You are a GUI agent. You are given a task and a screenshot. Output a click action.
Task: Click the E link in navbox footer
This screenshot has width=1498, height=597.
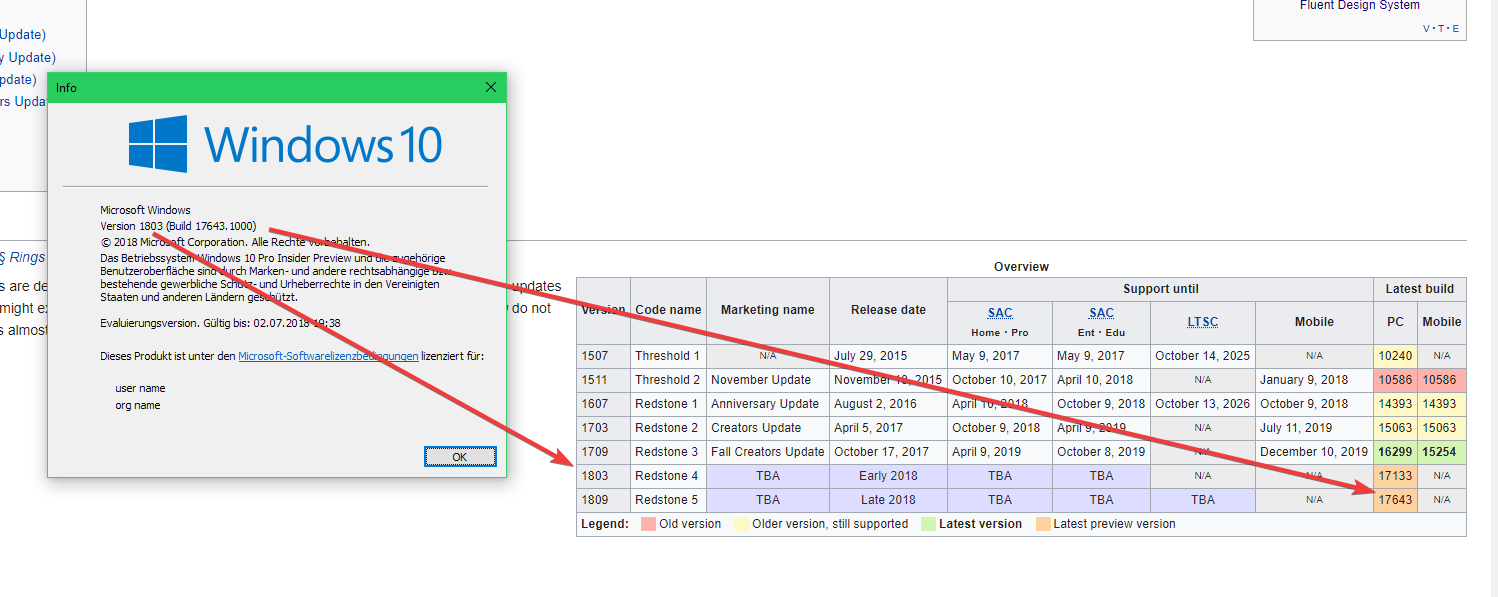[1456, 29]
